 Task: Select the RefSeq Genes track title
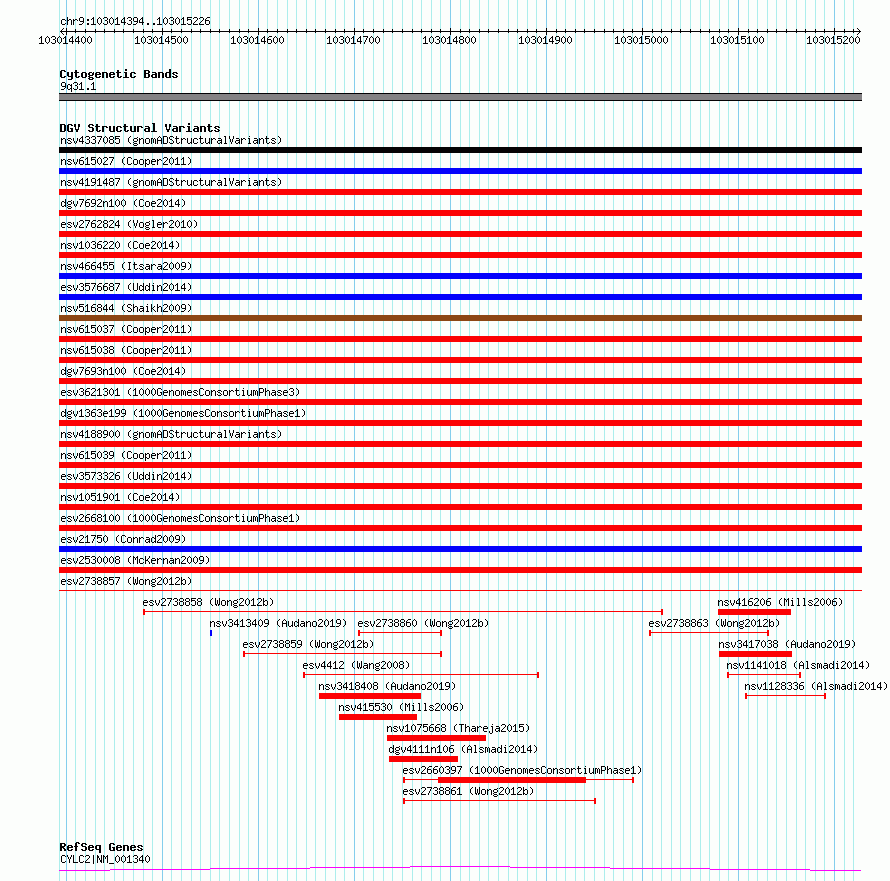(x=101, y=847)
